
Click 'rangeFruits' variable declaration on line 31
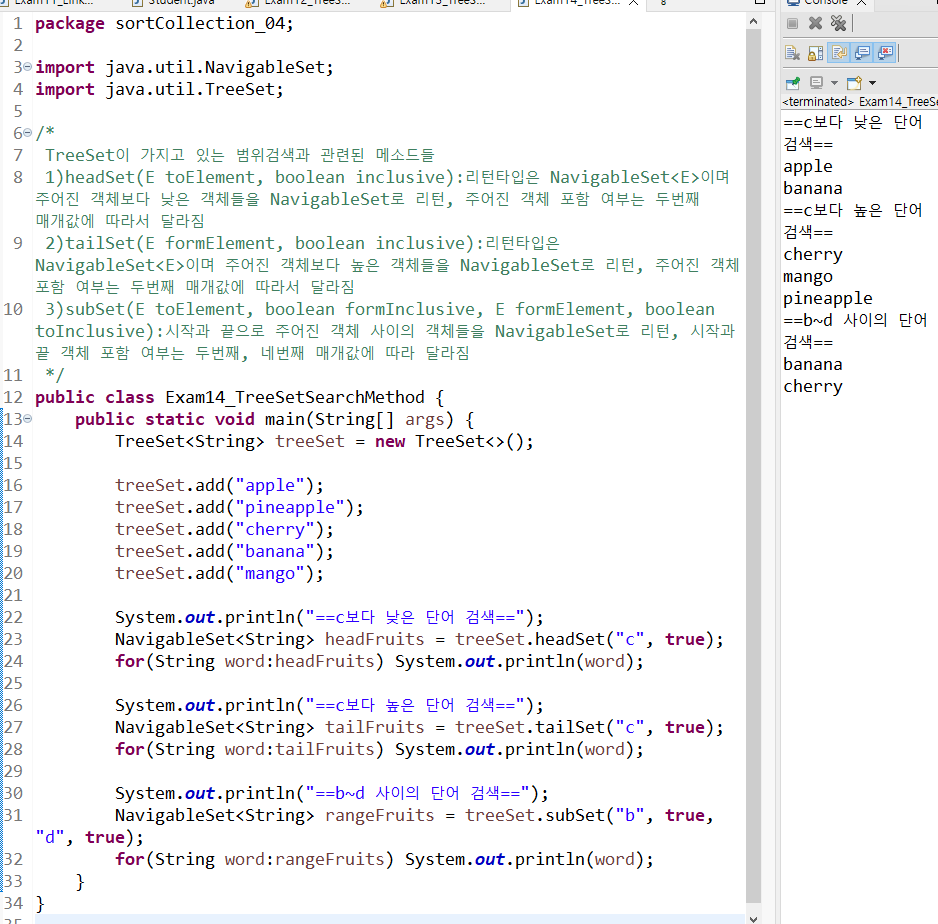(379, 815)
